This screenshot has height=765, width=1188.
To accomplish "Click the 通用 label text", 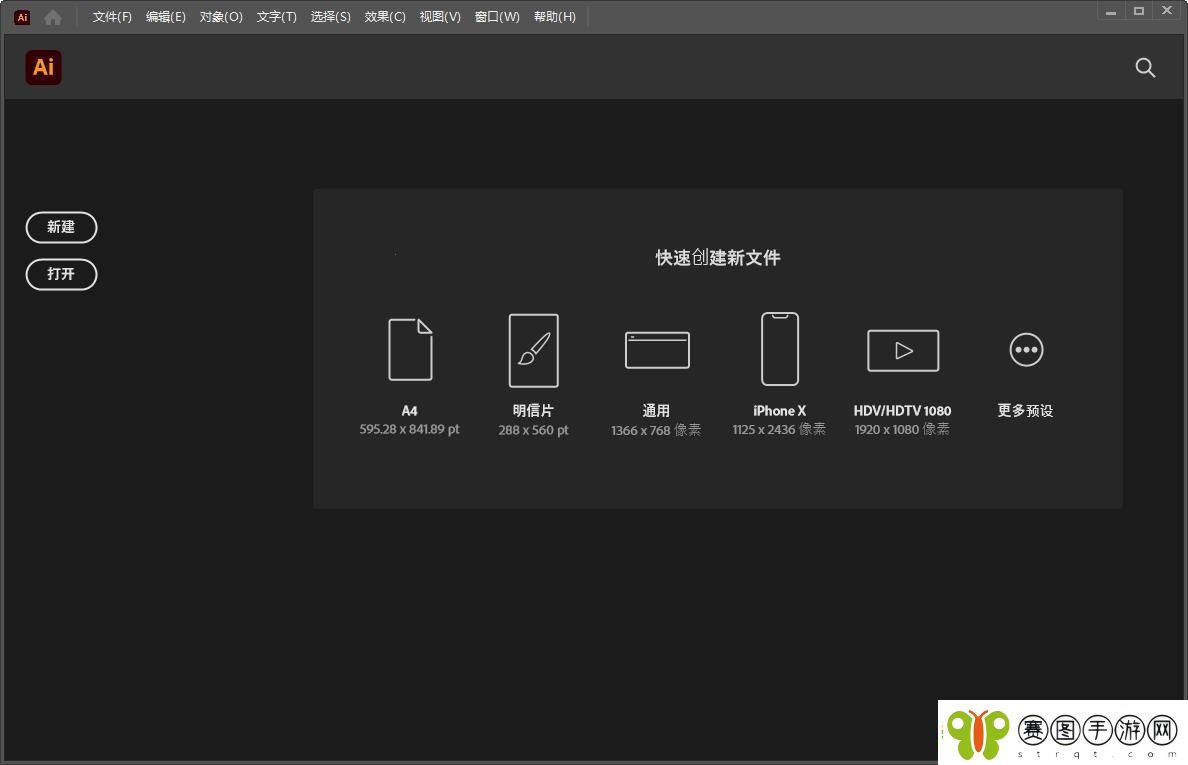I will 656,411.
